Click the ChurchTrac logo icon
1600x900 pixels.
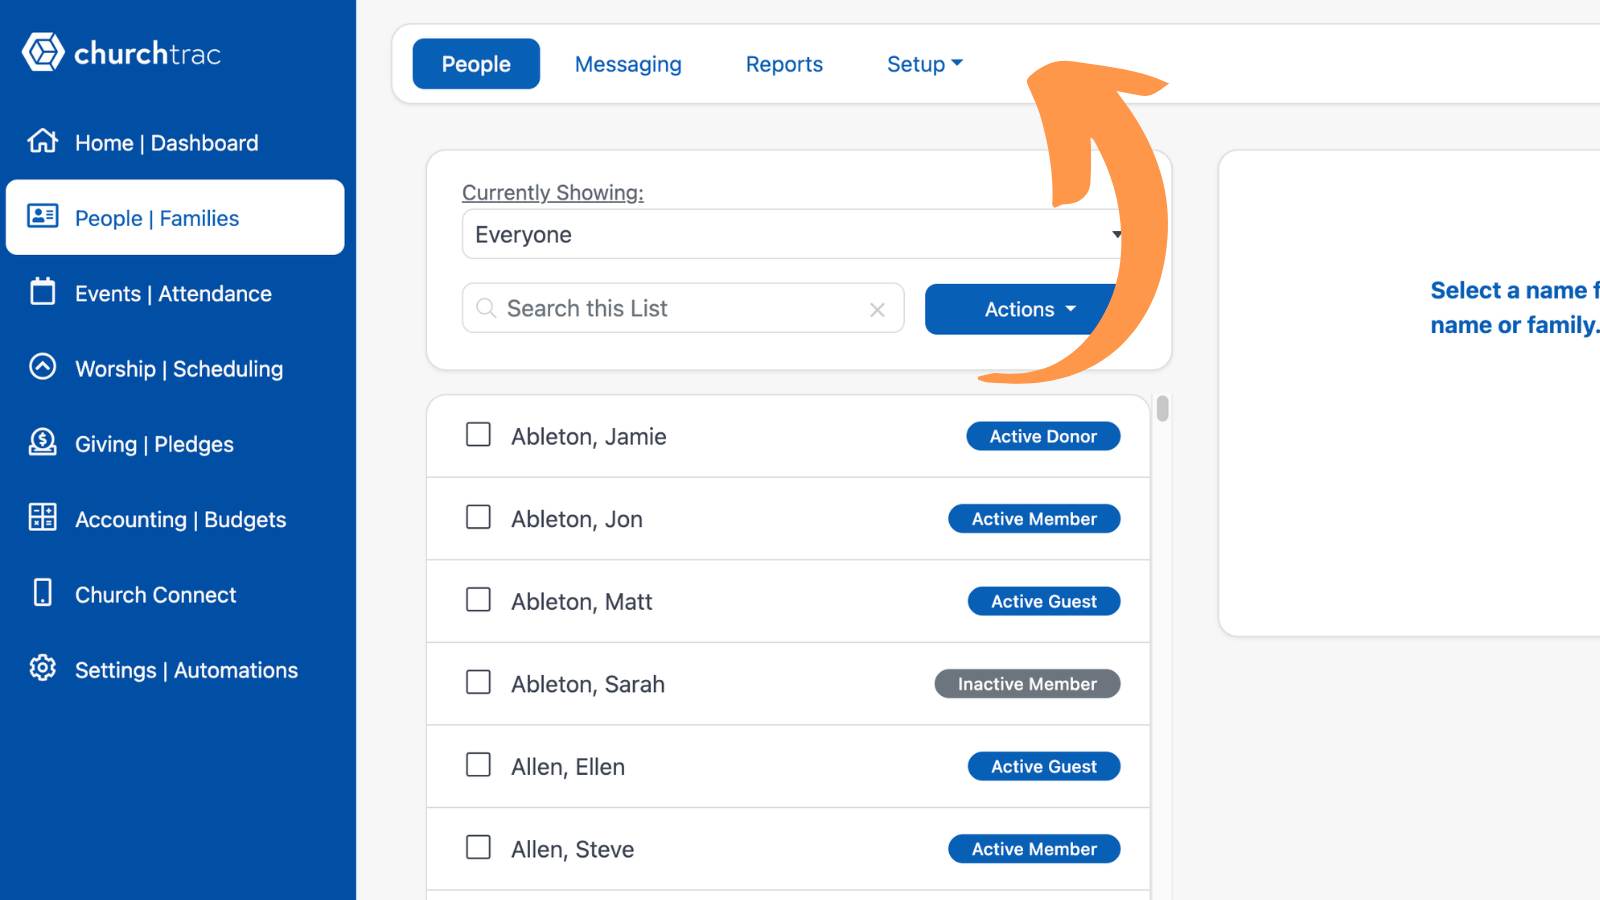coord(43,52)
